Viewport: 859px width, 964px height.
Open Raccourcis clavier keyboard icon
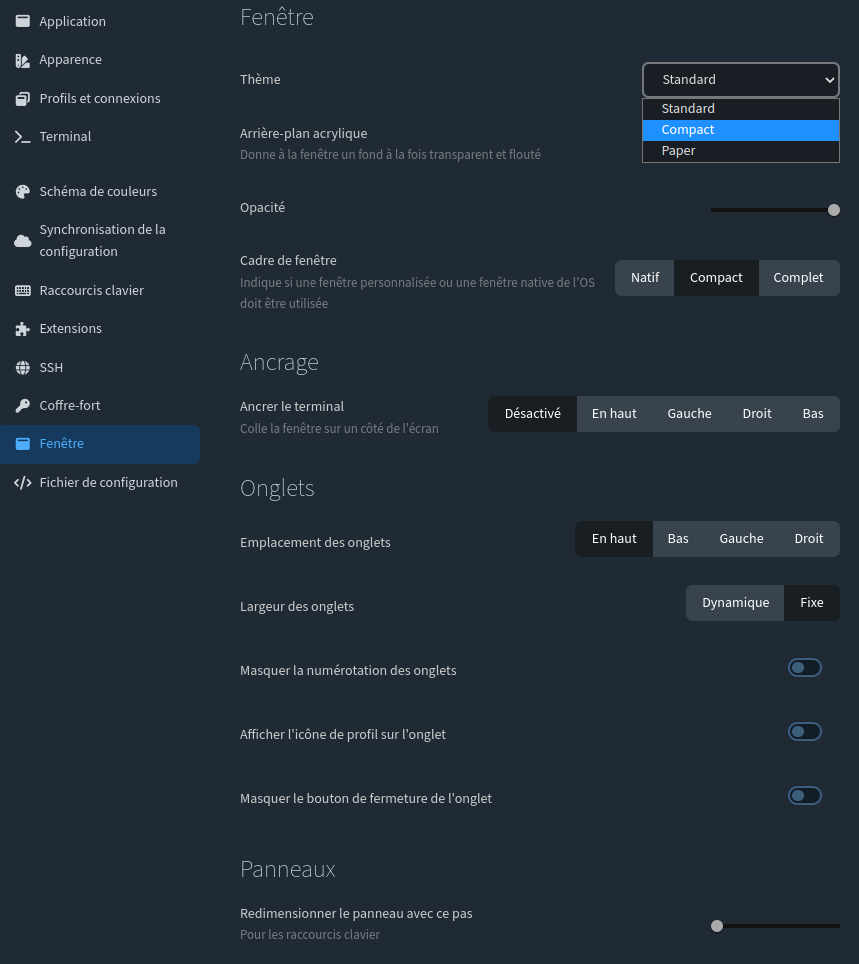click(x=22, y=291)
